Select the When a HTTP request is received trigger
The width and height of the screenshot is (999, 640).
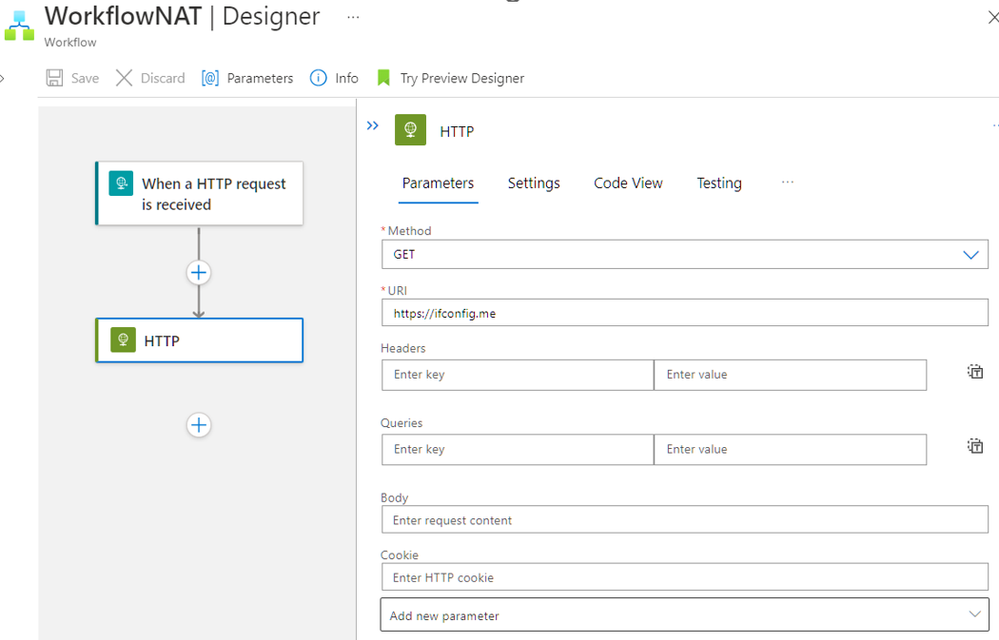[199, 193]
